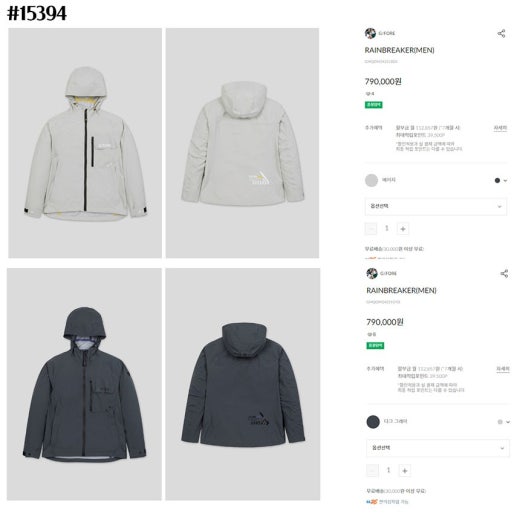
Task: Increase quantity with plus button in top listing
Action: pos(403,229)
